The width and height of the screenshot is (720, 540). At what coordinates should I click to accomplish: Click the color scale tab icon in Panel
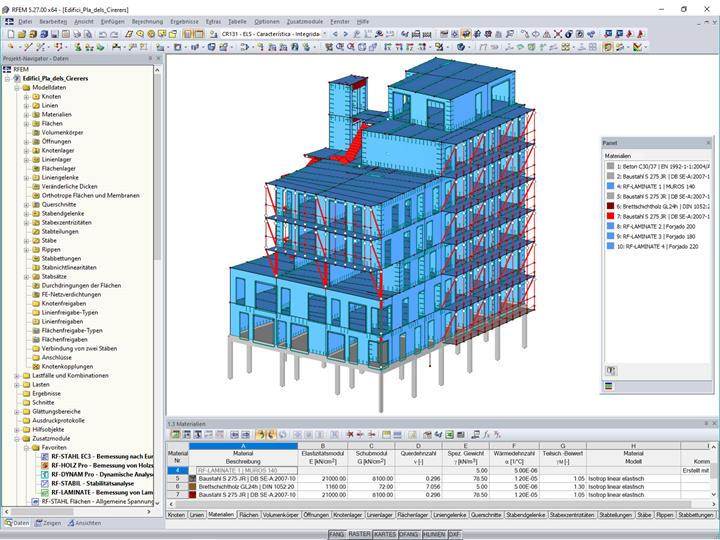click(609, 387)
